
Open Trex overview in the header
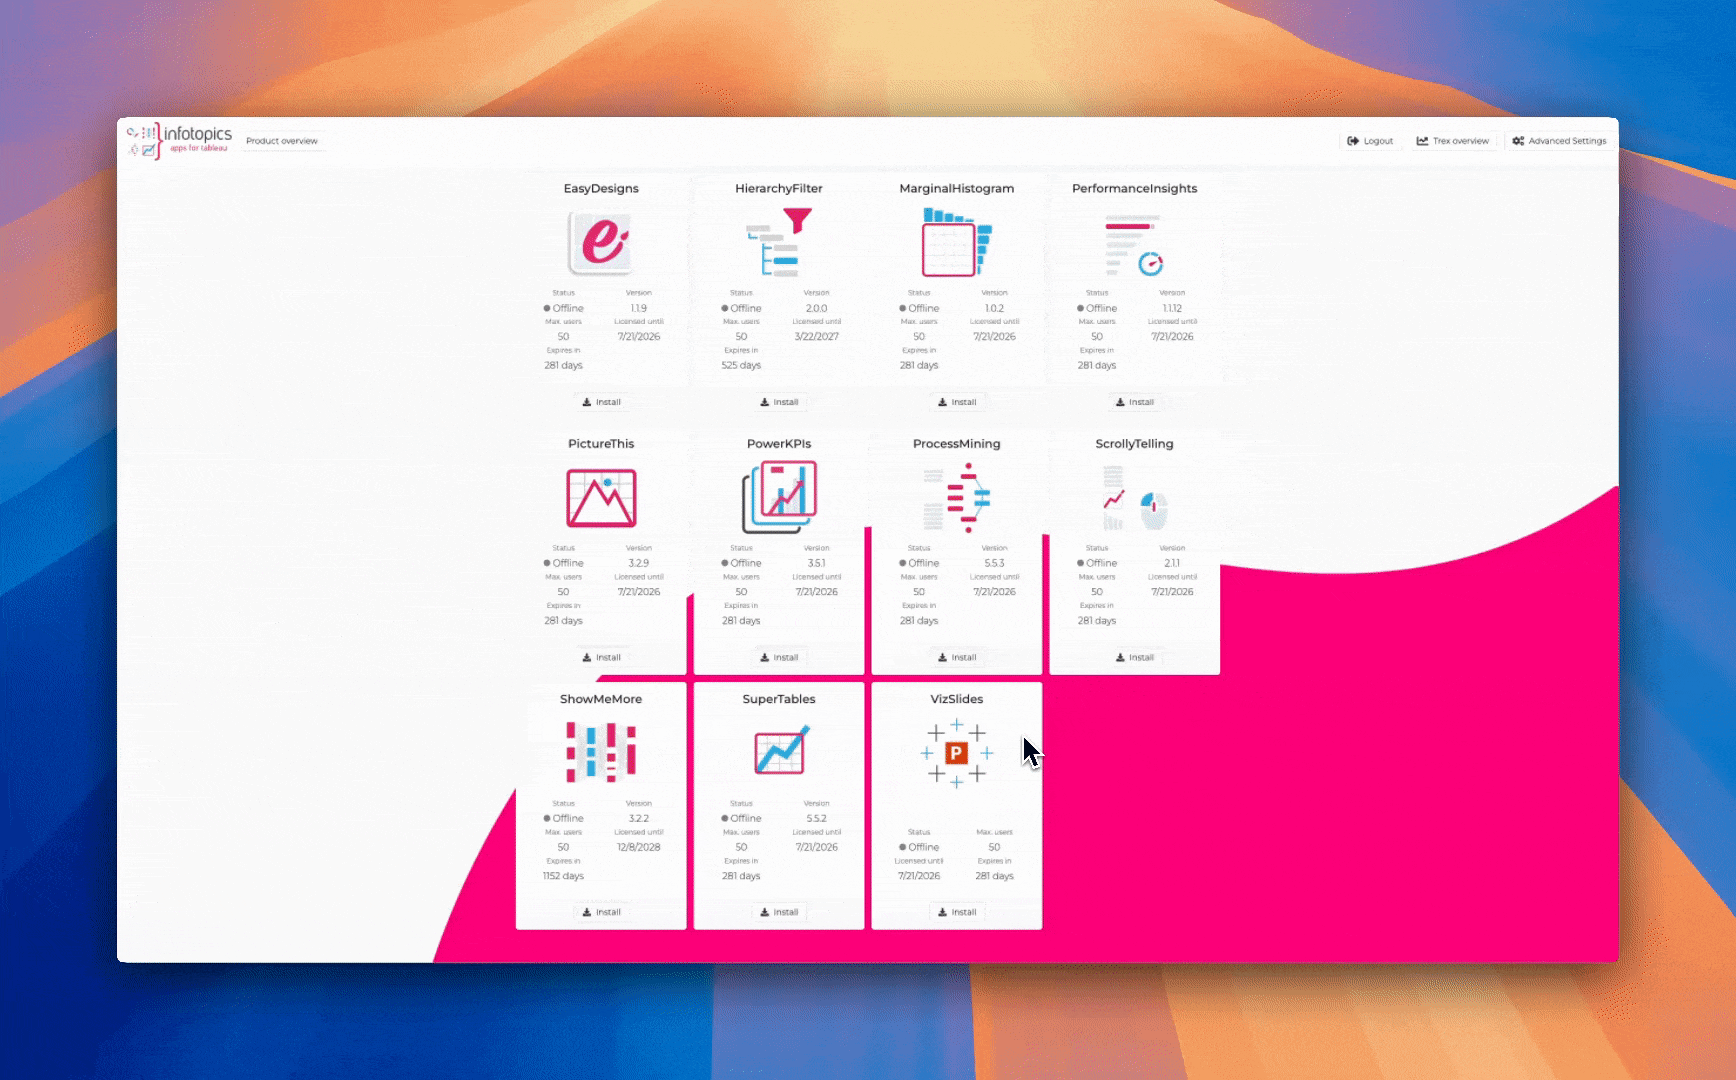coord(1452,141)
